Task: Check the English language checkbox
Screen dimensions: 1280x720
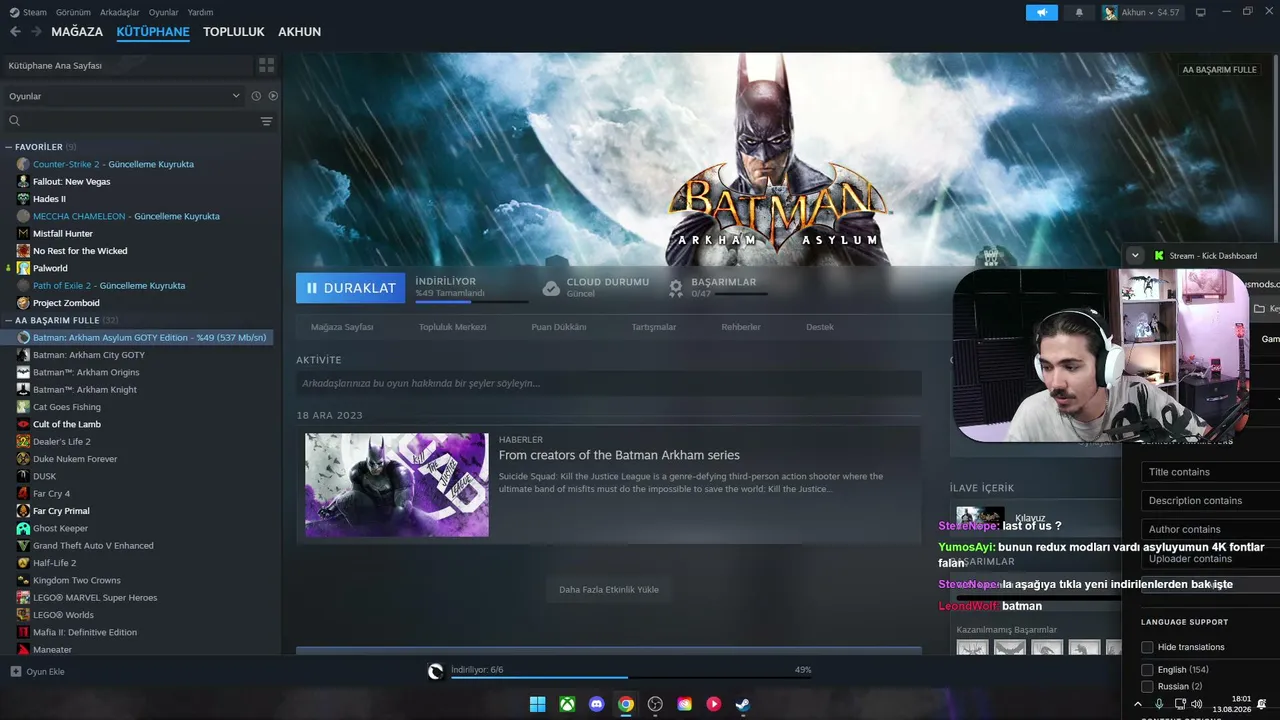Action: click(x=1147, y=670)
